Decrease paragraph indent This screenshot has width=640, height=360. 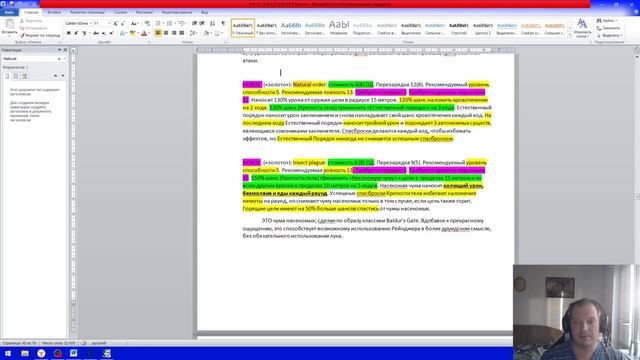click(x=194, y=24)
